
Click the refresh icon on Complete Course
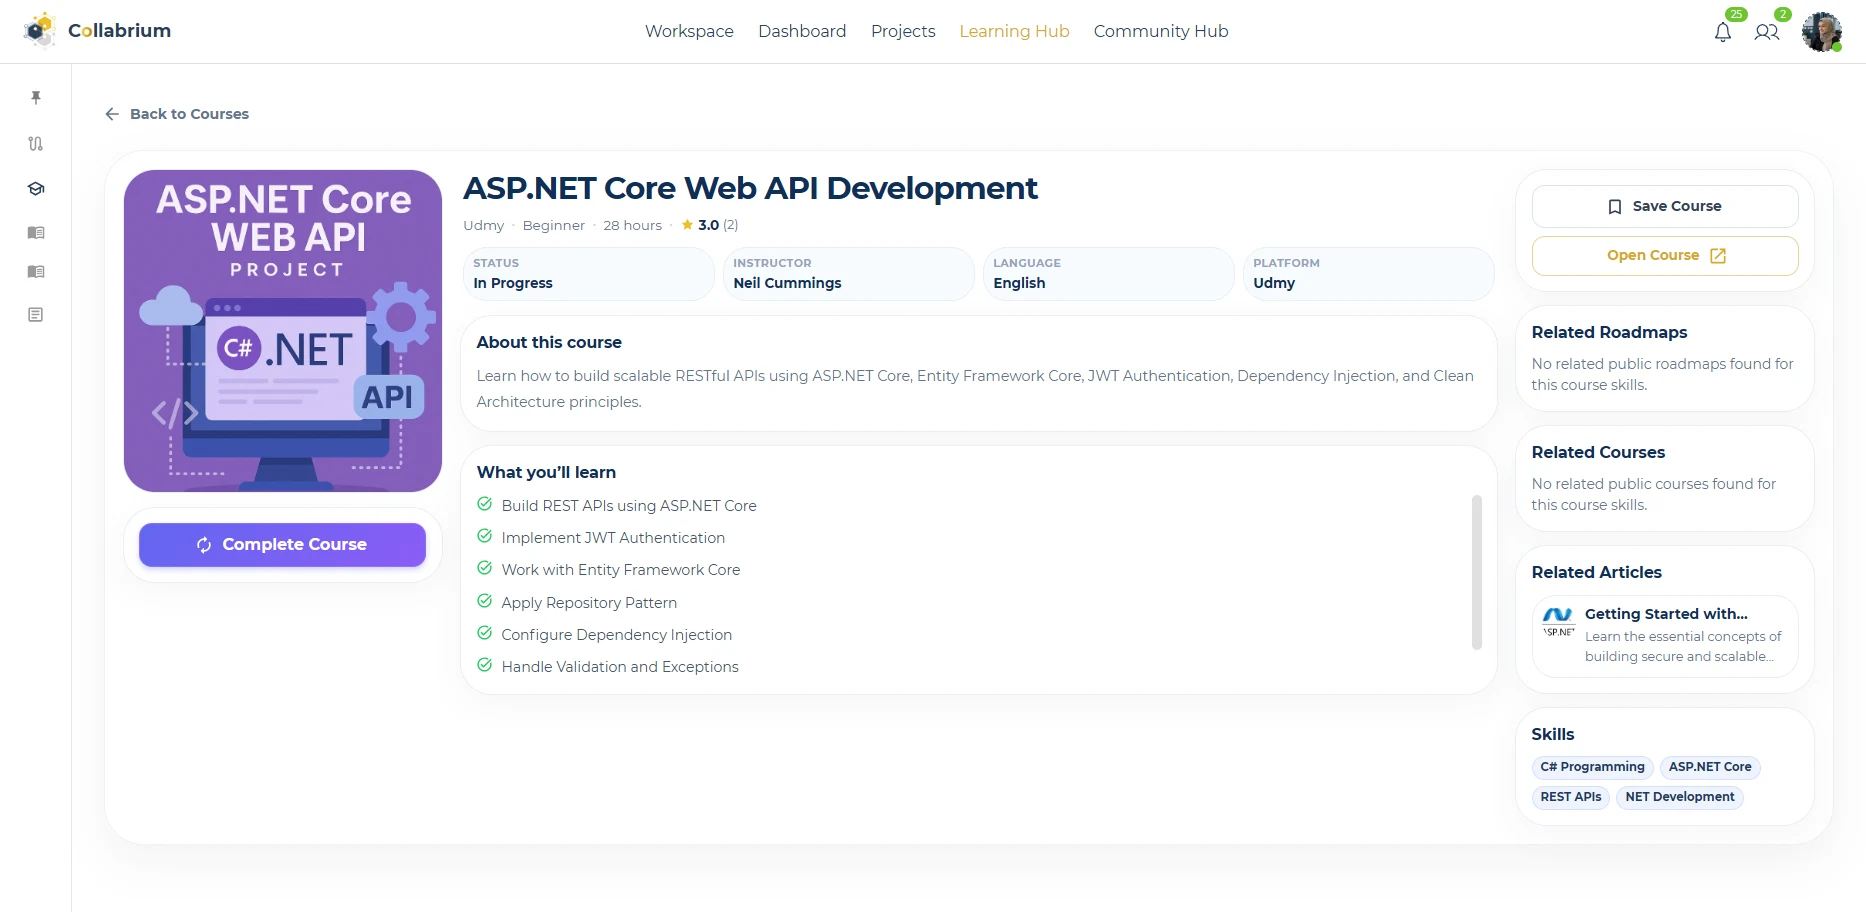[x=204, y=545]
